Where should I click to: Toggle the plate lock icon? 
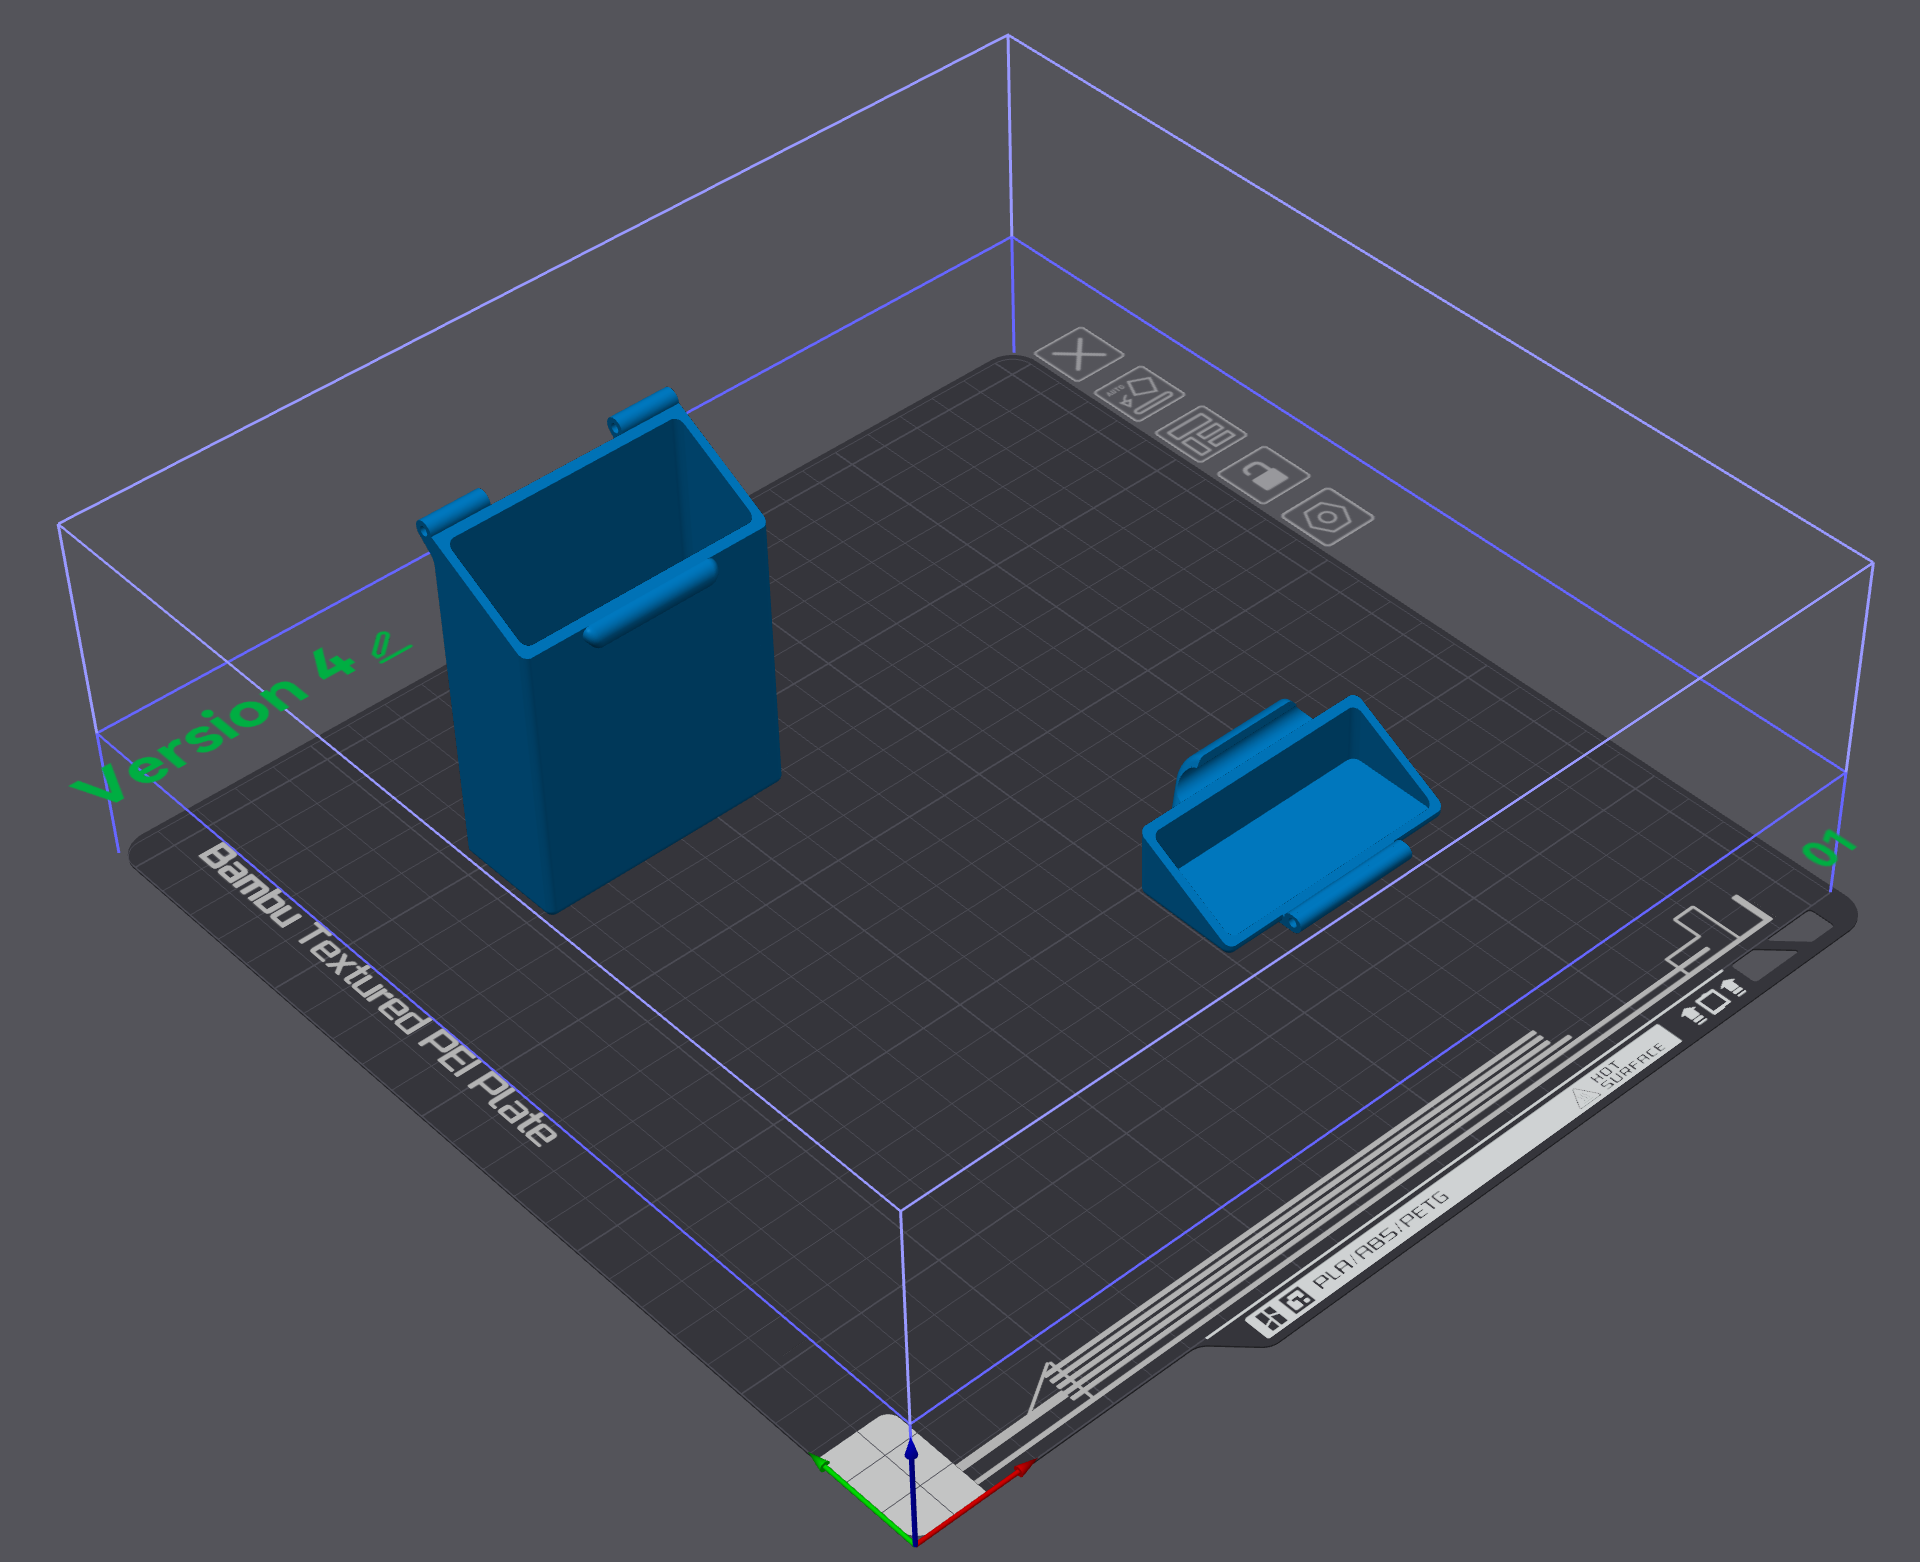pos(1264,475)
